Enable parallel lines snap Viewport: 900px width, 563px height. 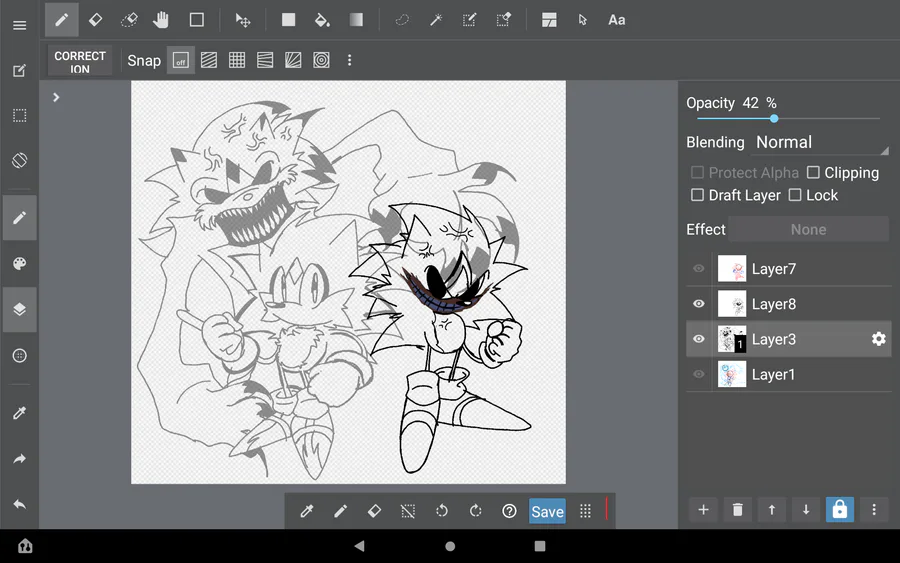209,60
